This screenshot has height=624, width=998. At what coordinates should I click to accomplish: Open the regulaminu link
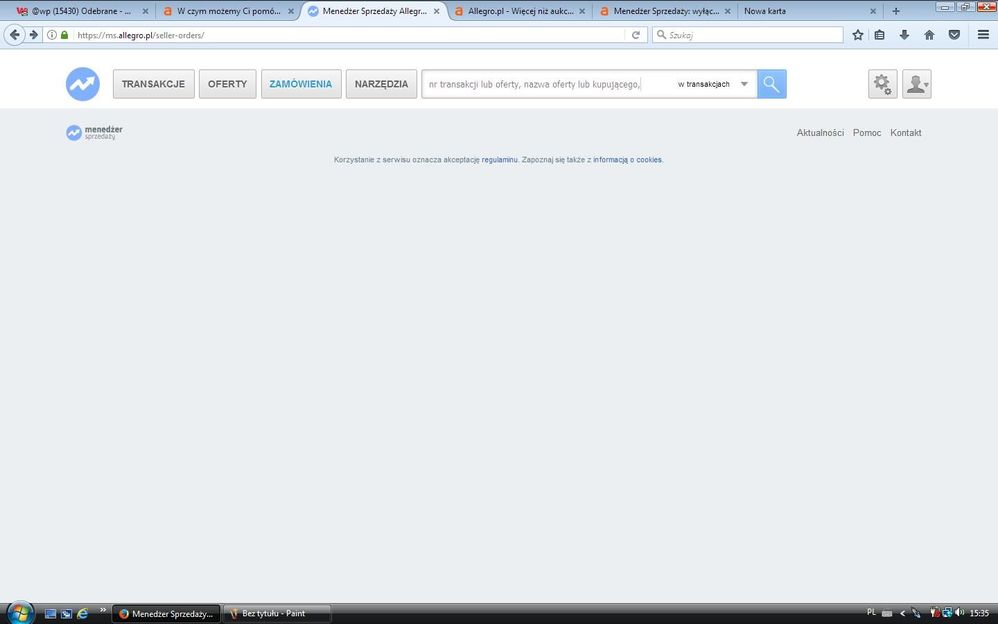coord(499,160)
